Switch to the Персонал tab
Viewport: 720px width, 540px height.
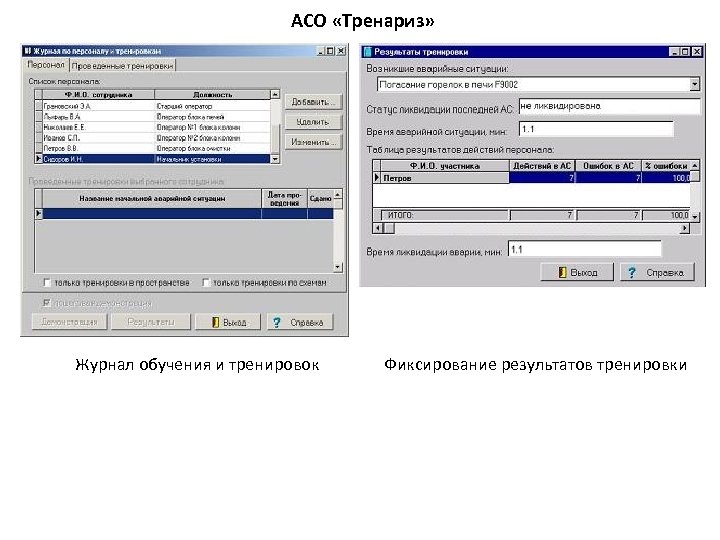coord(46,65)
